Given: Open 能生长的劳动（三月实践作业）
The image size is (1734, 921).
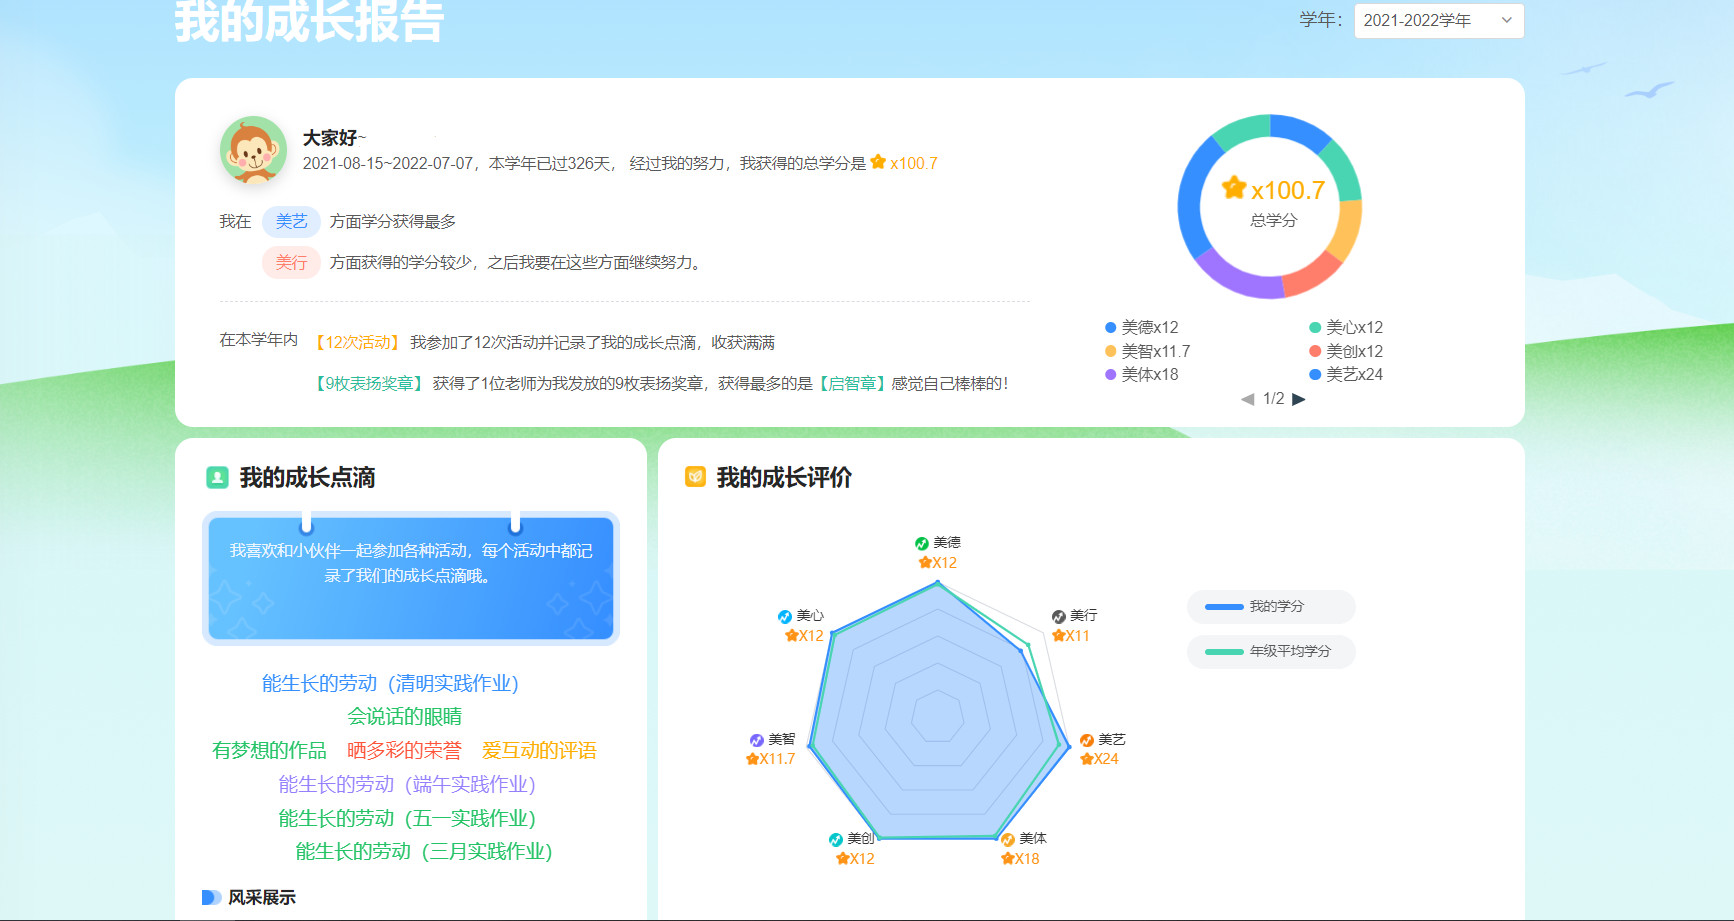Looking at the screenshot, I should (424, 852).
